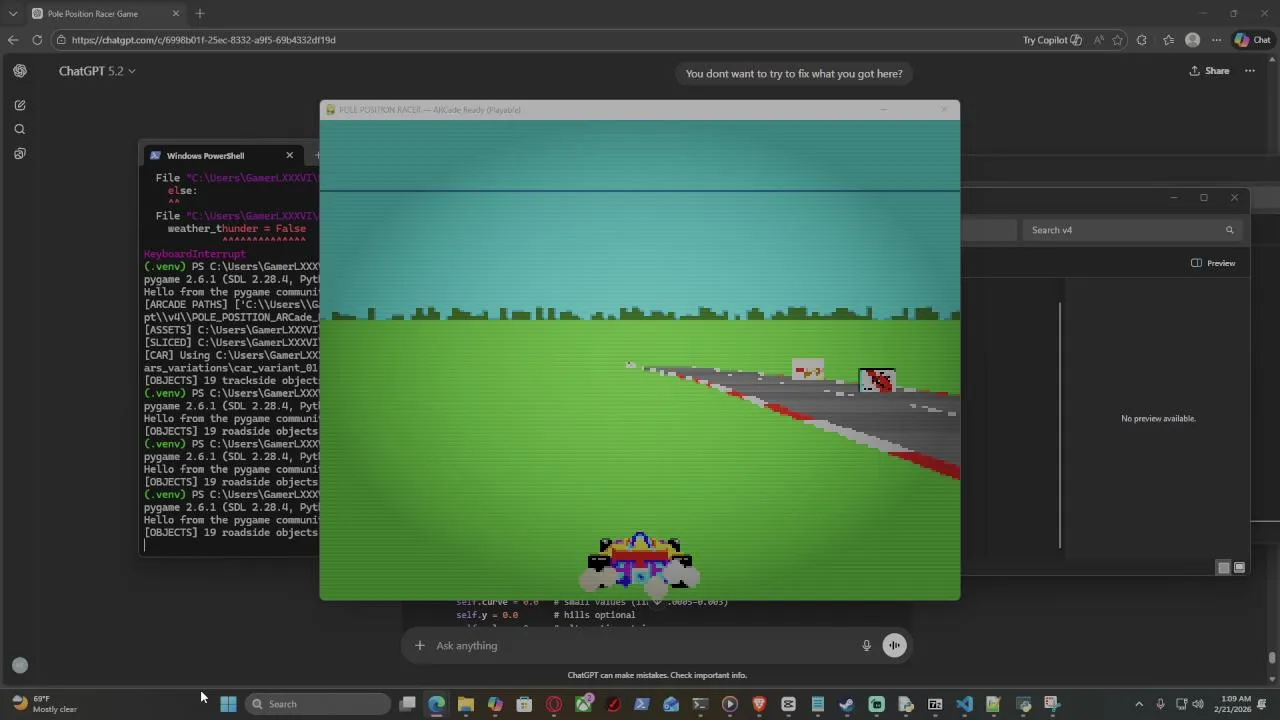The width and height of the screenshot is (1280, 720).
Task: Start dictation with microphone icon
Action: pyautogui.click(x=866, y=645)
